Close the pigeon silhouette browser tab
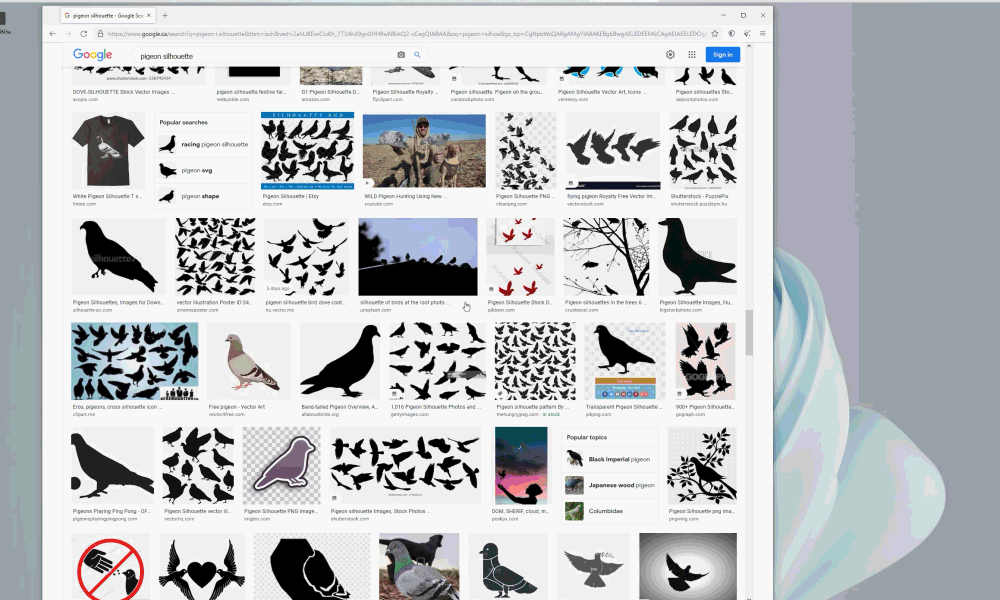The width and height of the screenshot is (1000, 600). pos(149,15)
